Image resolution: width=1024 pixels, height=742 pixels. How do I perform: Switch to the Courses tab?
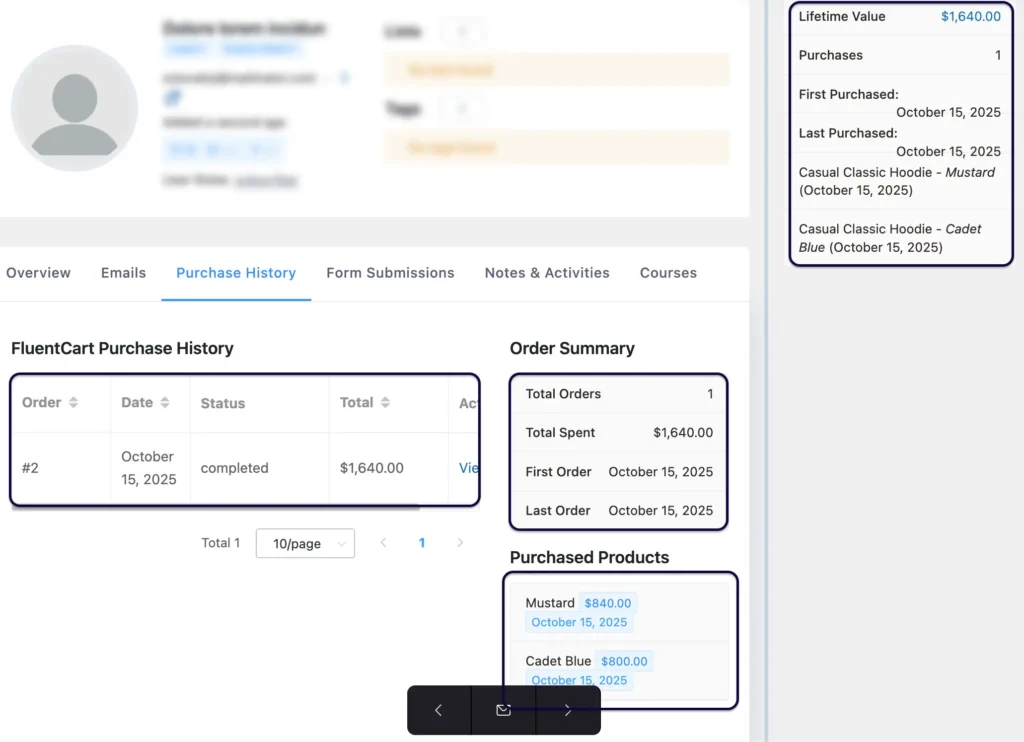coord(668,272)
